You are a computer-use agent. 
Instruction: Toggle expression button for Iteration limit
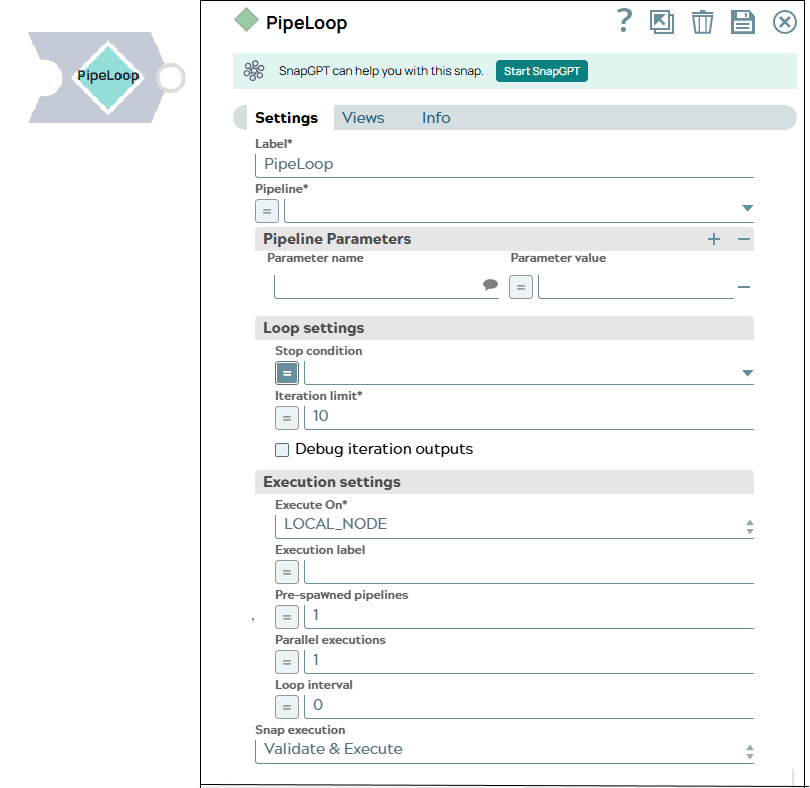[287, 417]
